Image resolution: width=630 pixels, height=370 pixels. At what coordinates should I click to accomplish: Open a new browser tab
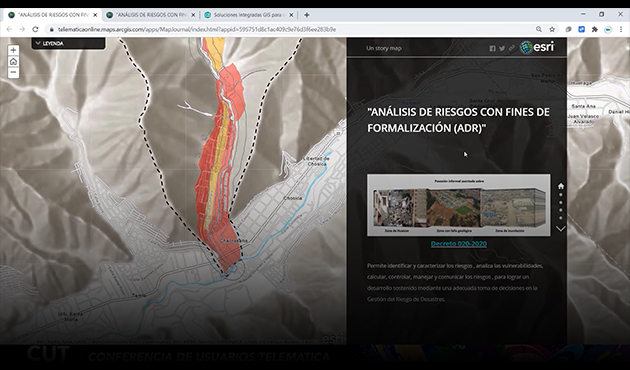pyautogui.click(x=307, y=15)
